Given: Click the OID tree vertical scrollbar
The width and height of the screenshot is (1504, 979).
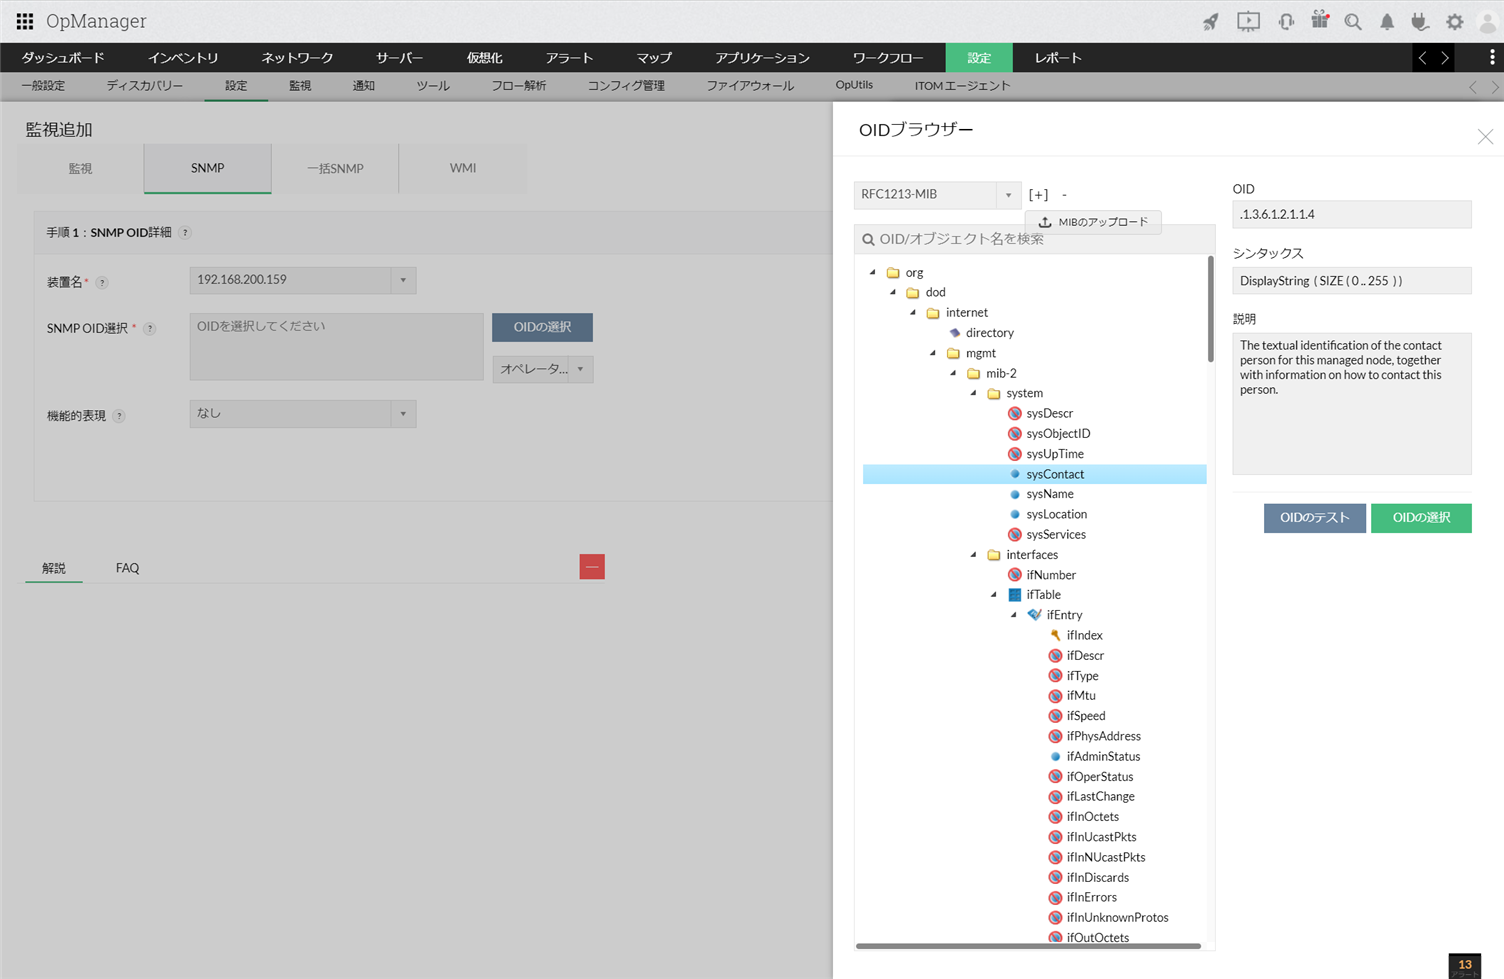Looking at the screenshot, I should click(1211, 309).
